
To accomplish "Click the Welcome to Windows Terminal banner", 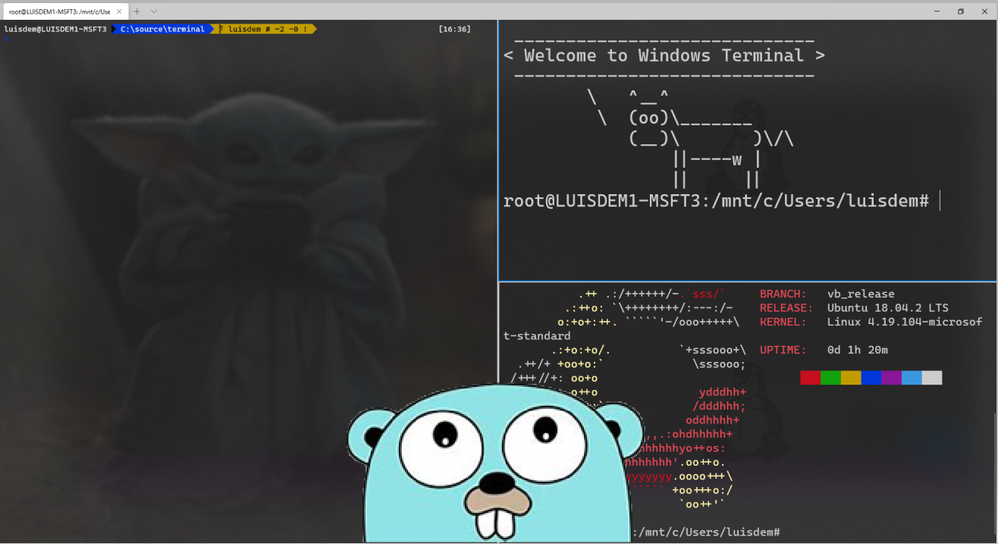I will pyautogui.click(x=664, y=56).
